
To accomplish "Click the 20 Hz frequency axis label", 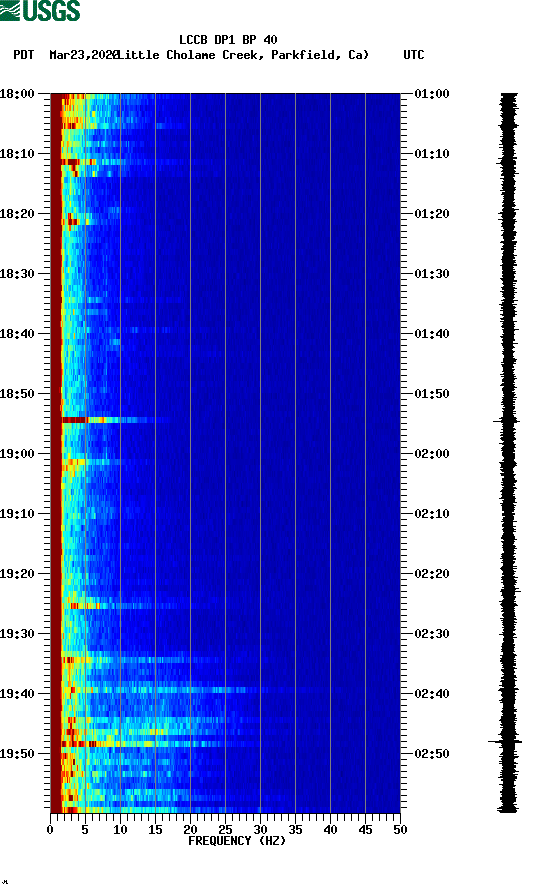I will (x=190, y=830).
